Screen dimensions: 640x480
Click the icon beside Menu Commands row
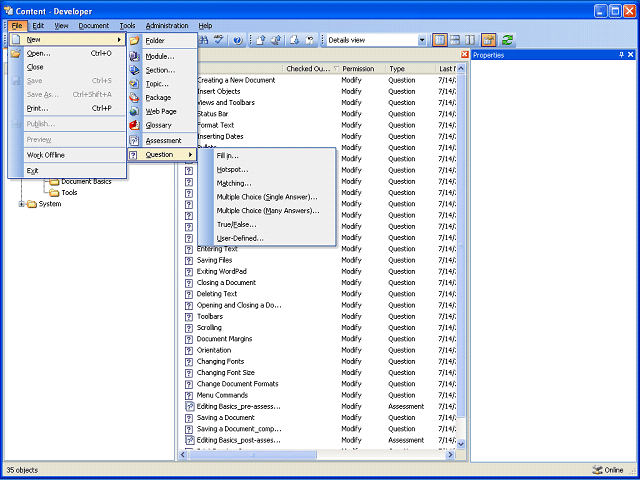[x=189, y=396]
